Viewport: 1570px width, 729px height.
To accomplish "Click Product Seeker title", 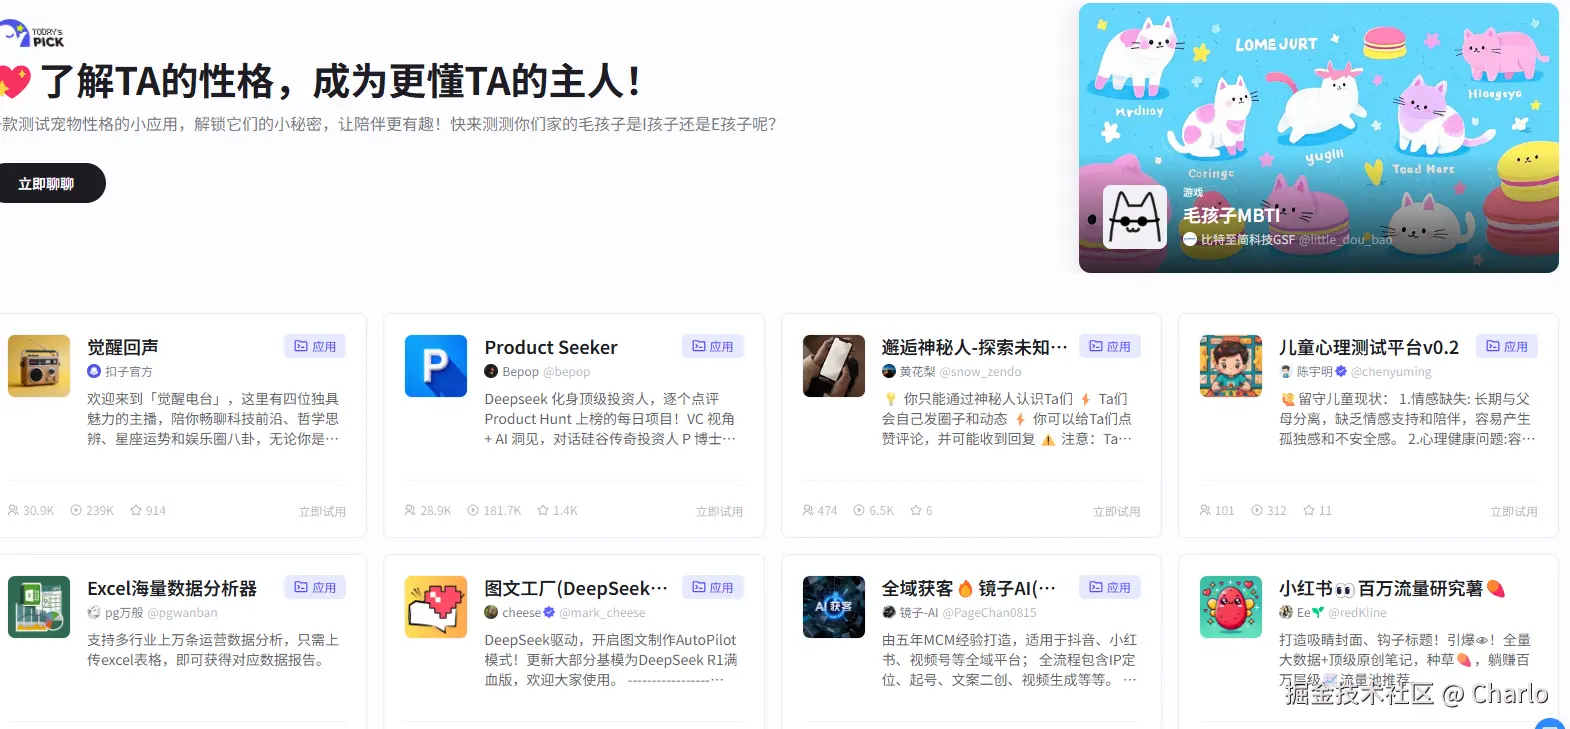I will [551, 347].
